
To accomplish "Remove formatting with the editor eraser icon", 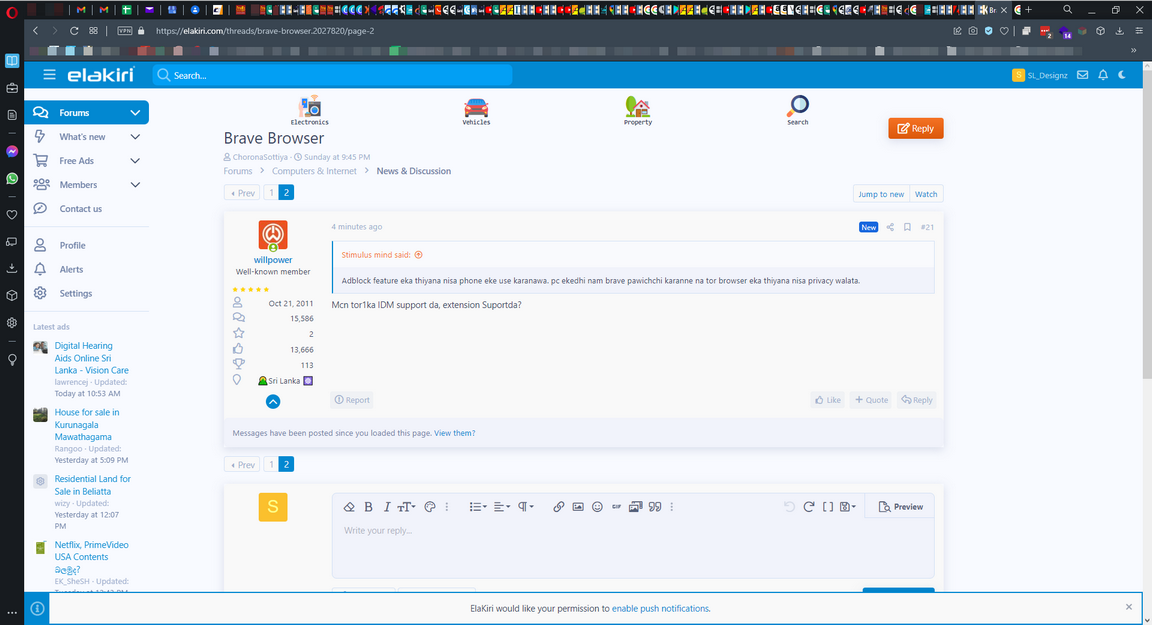I will 349,507.
